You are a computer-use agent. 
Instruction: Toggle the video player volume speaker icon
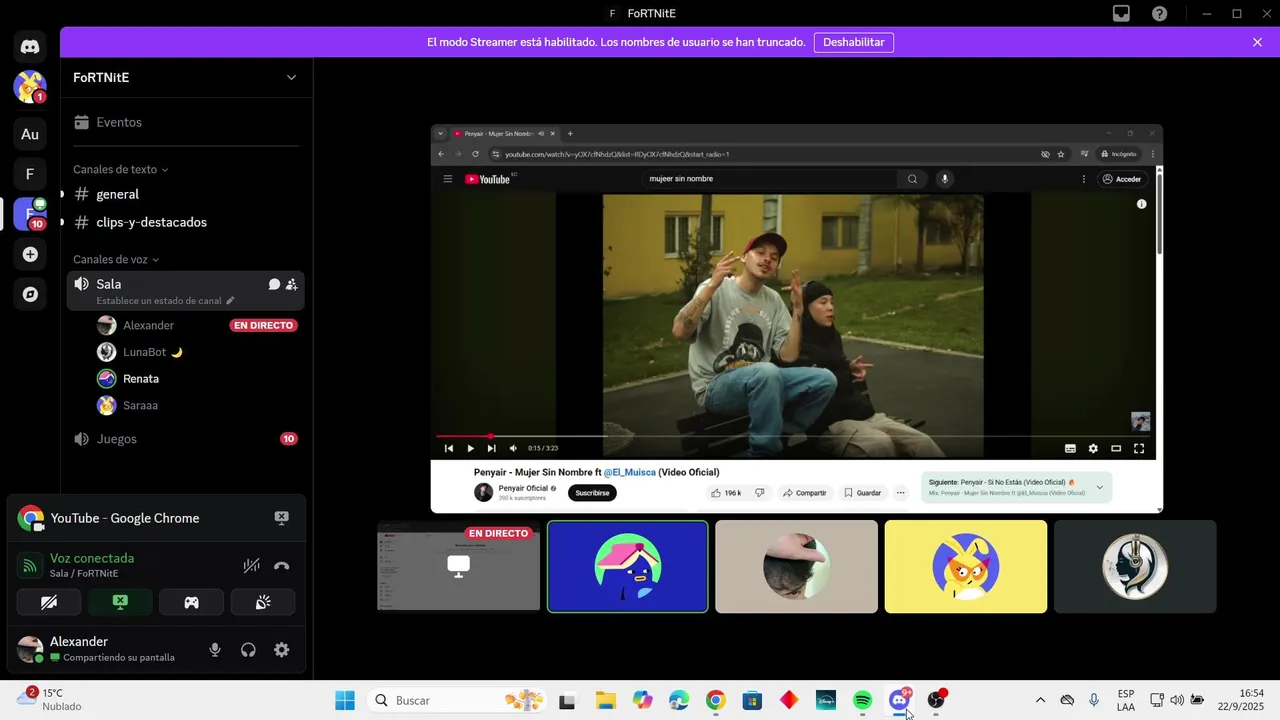513,448
